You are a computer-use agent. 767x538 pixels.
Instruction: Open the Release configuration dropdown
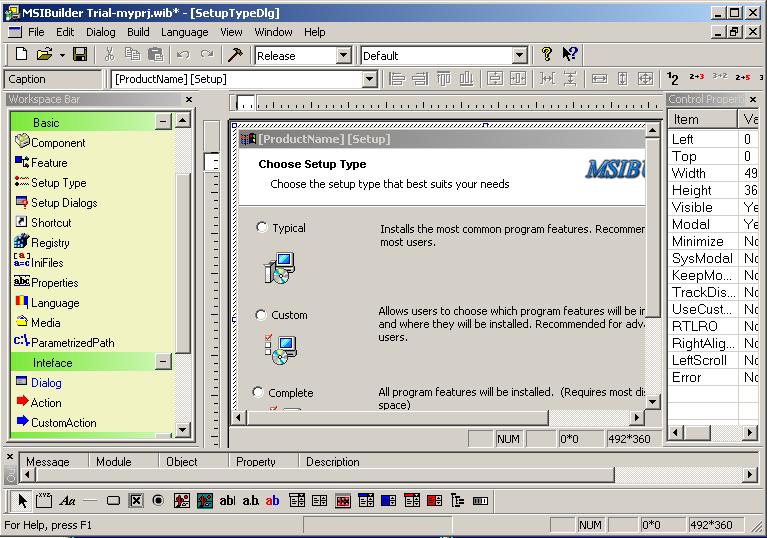(x=343, y=55)
